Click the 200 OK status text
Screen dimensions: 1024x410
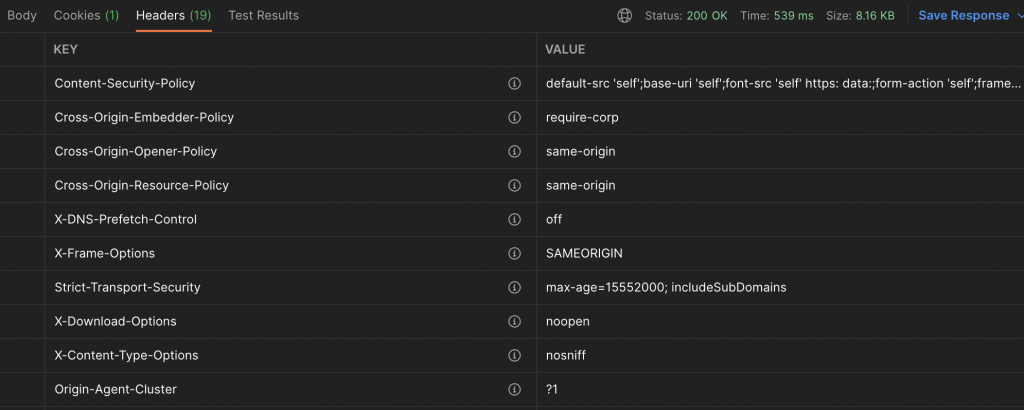(x=705, y=16)
